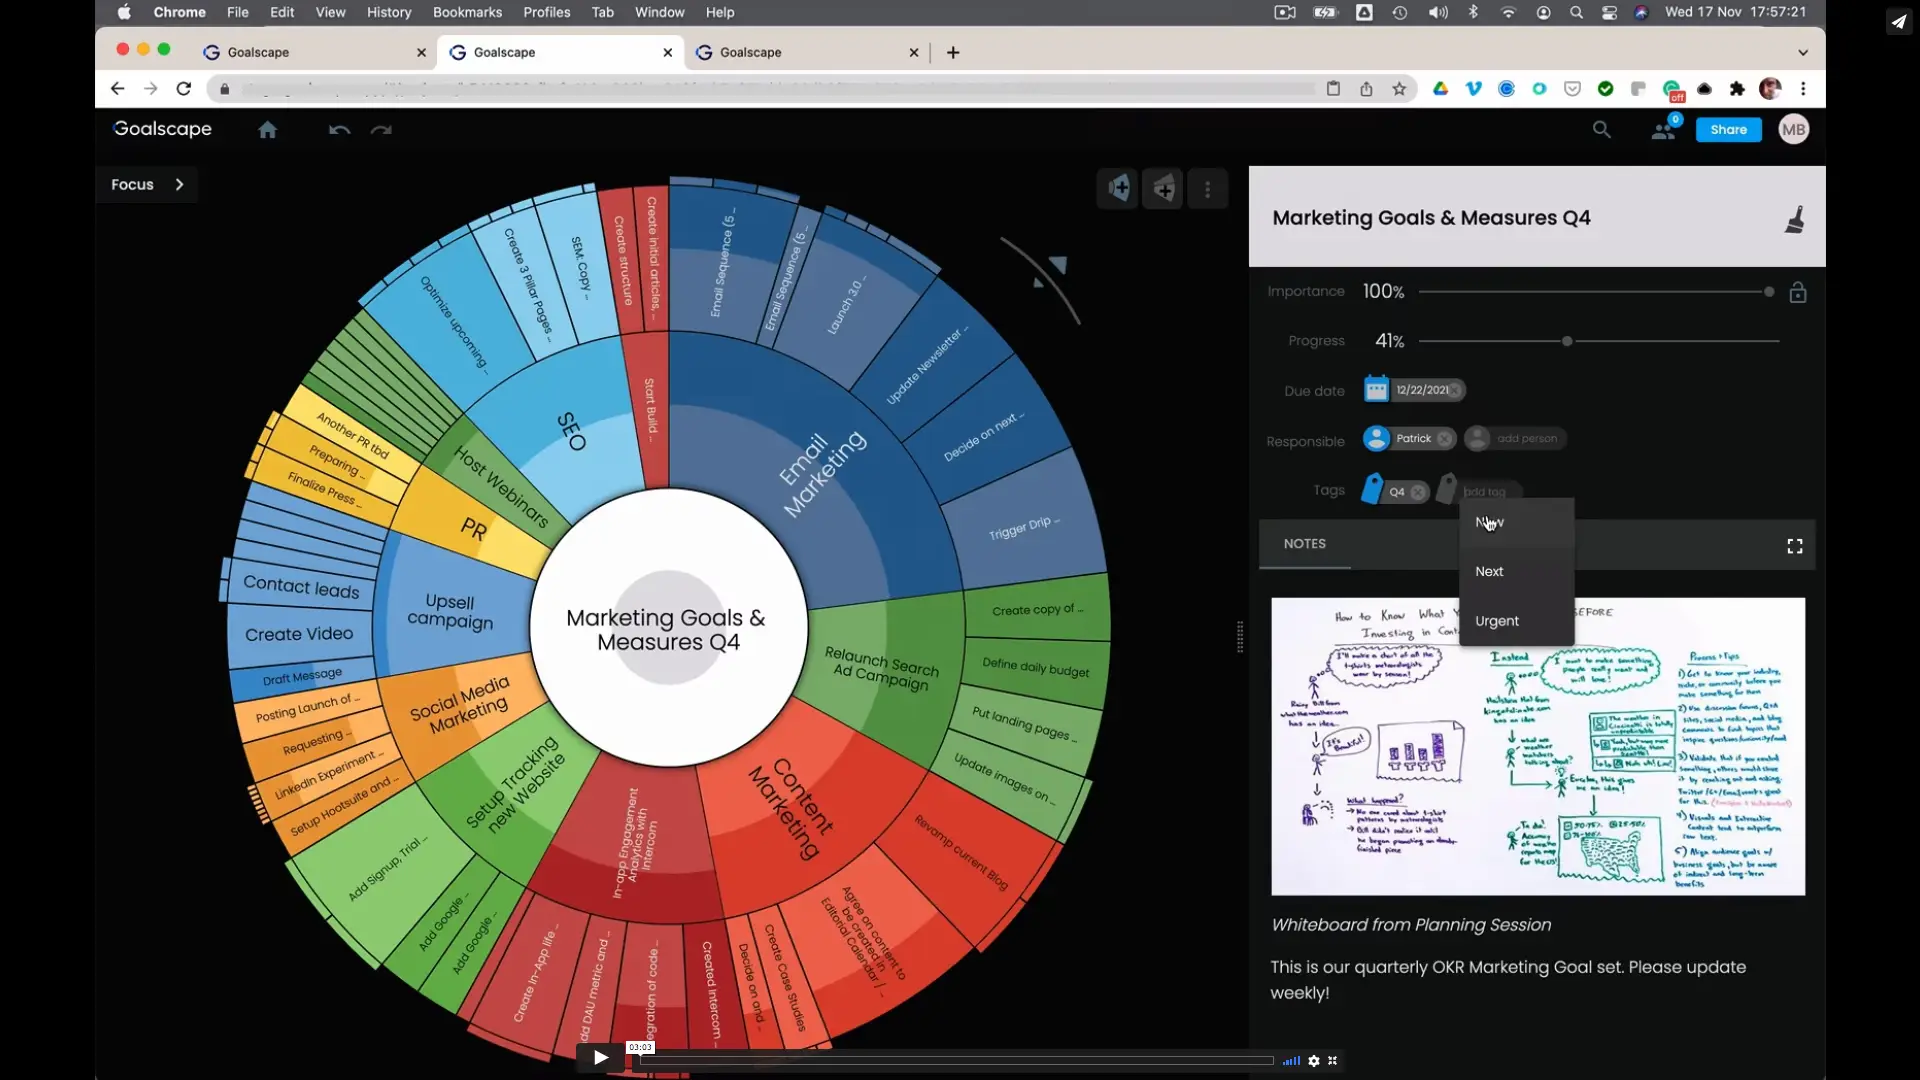Click the undo arrow icon

coord(339,130)
